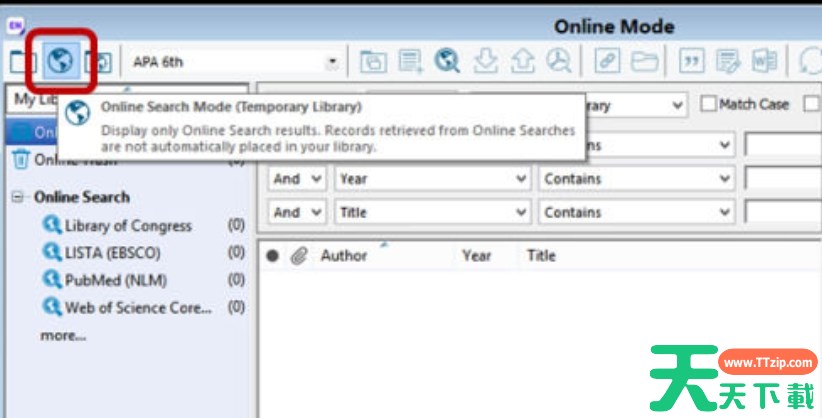822x418 pixels.
Task: Click the more... link under Online Search
Action: point(63,336)
